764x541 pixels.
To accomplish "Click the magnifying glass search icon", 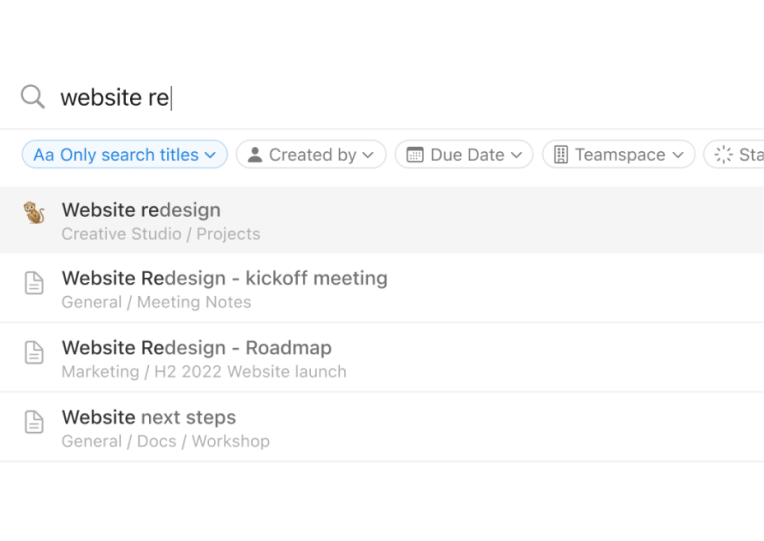I will tap(33, 97).
